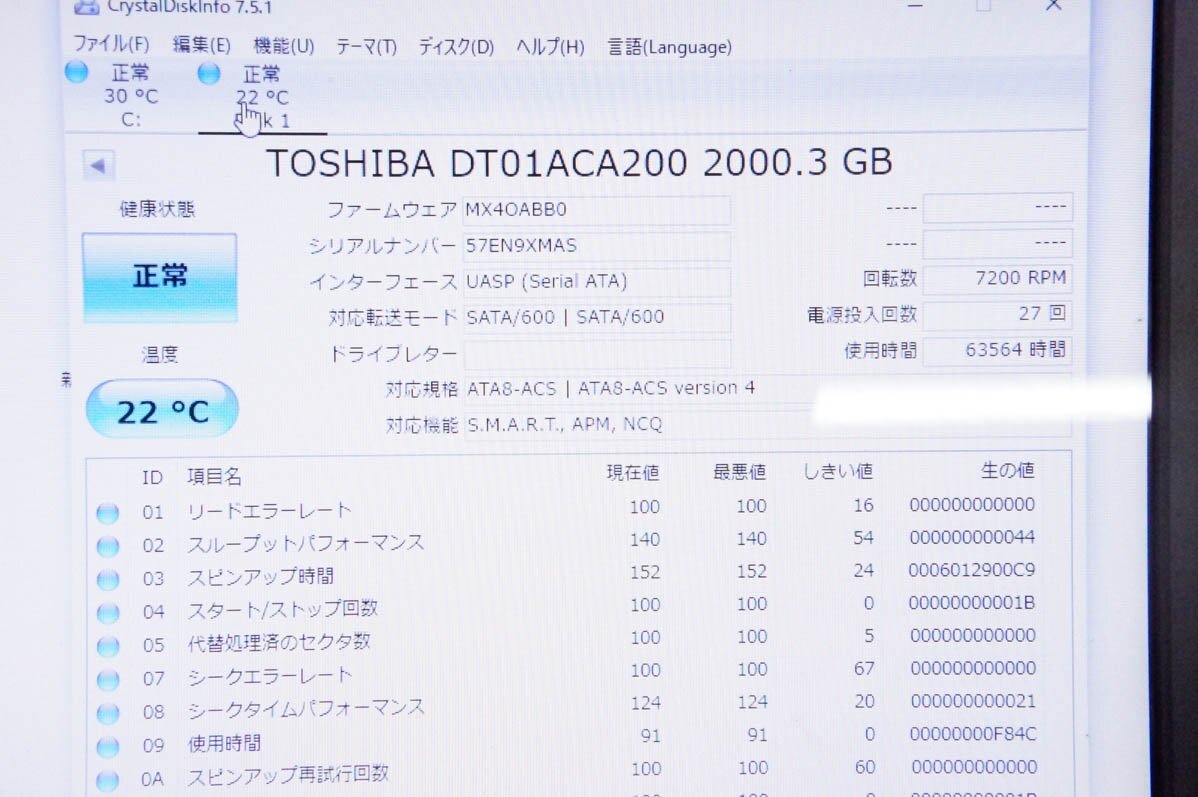The width and height of the screenshot is (1198, 797).
Task: Click the 22 °C temperature button
Action: pyautogui.click(x=162, y=411)
